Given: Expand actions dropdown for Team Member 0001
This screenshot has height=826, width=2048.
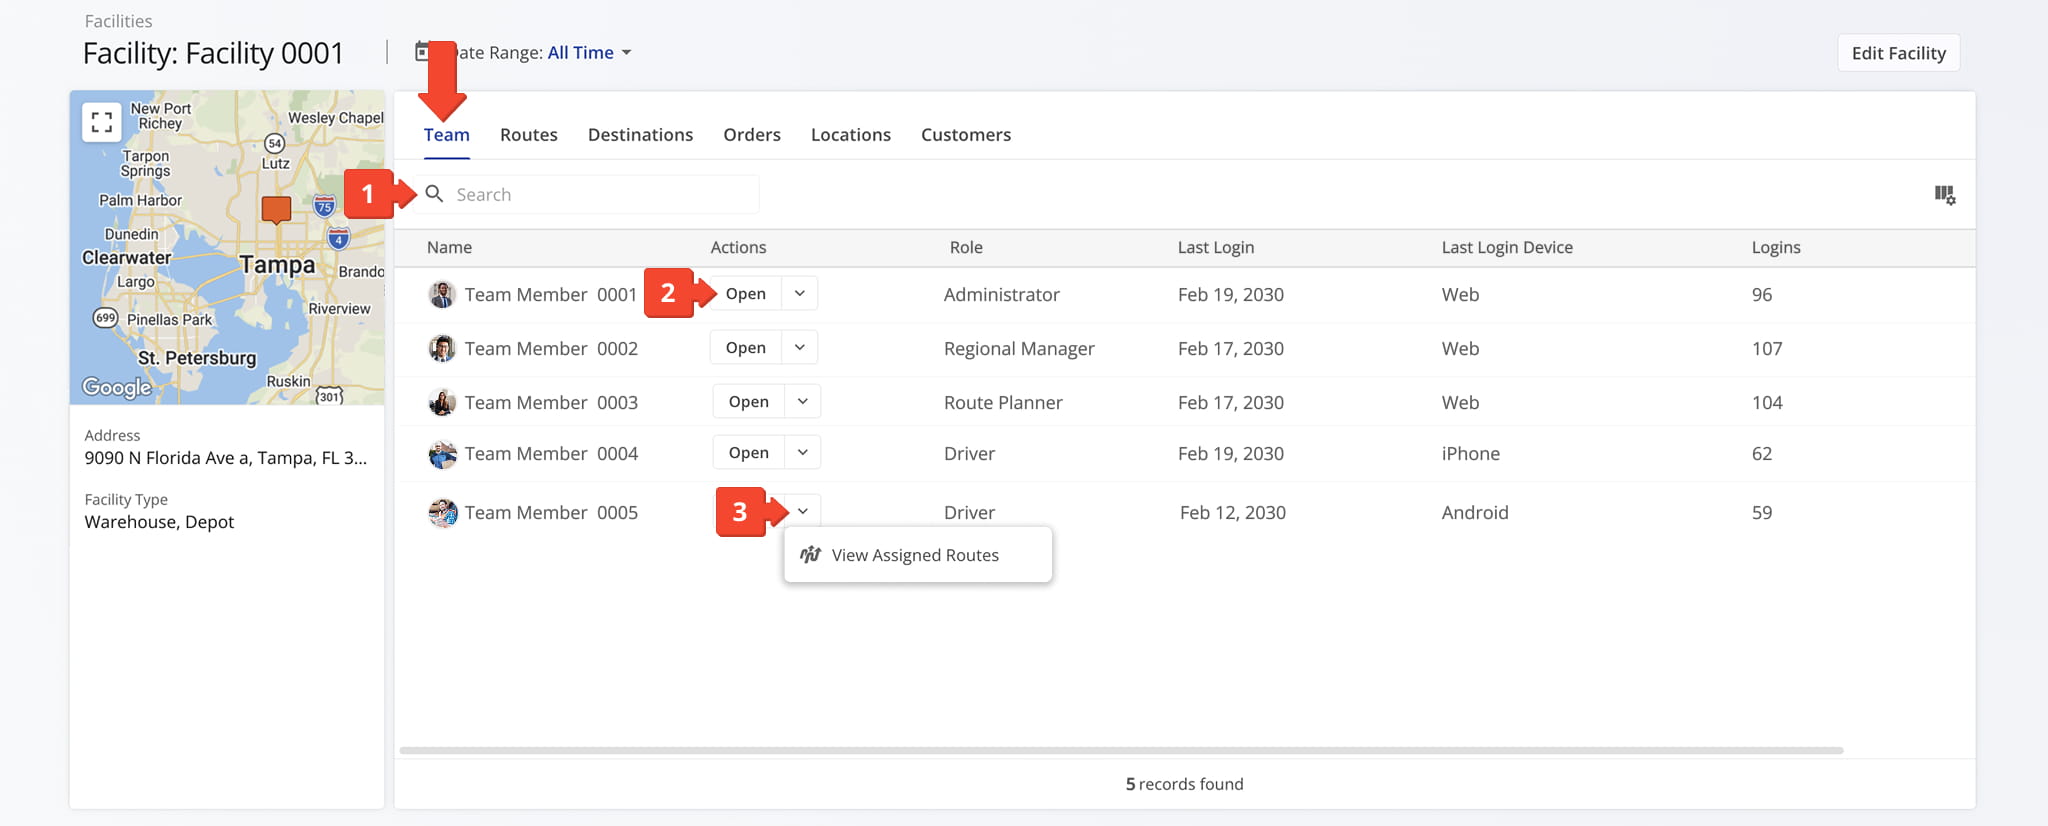Looking at the screenshot, I should tap(800, 294).
